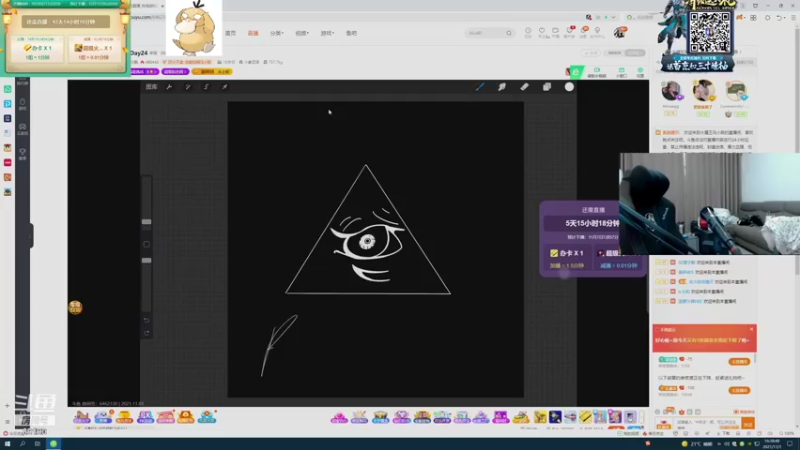Click the third viewer avatar in ranking
Image resolution: width=800 pixels, height=450 pixels.
pos(735,91)
